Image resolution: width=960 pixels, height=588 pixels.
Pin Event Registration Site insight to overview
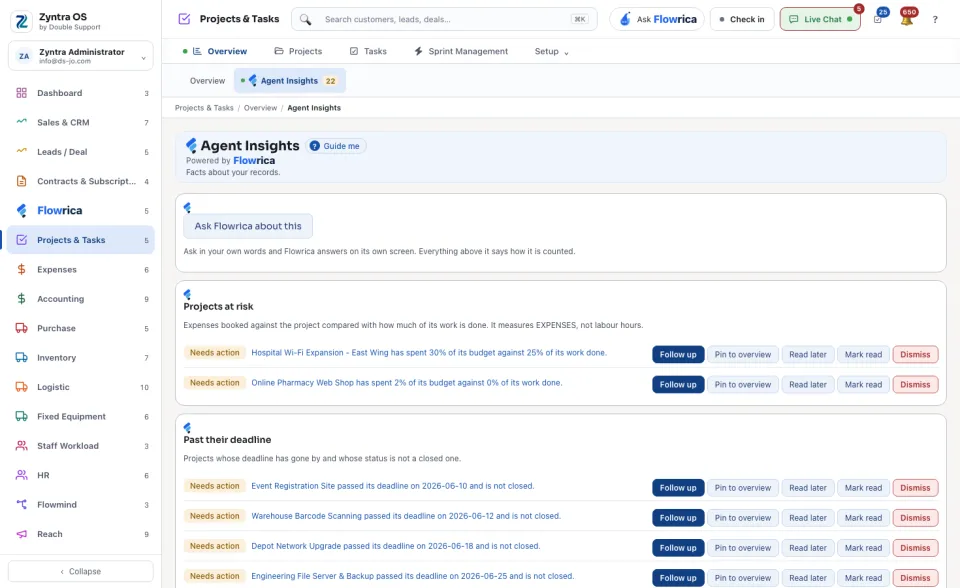point(743,488)
